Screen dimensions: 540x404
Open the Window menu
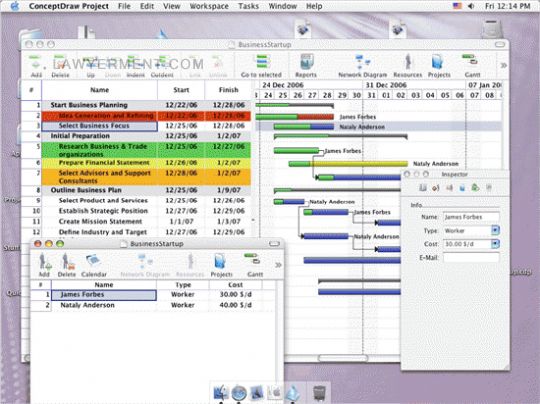point(283,6)
